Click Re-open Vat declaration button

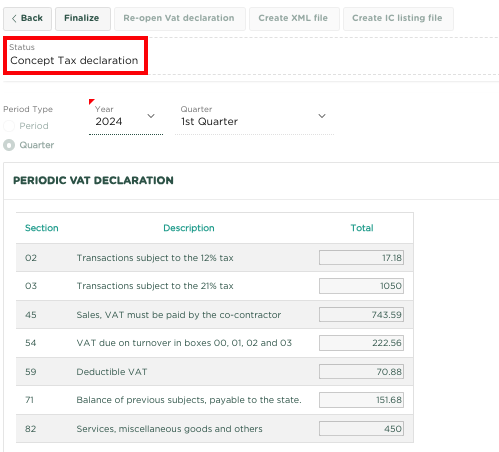click(x=180, y=19)
